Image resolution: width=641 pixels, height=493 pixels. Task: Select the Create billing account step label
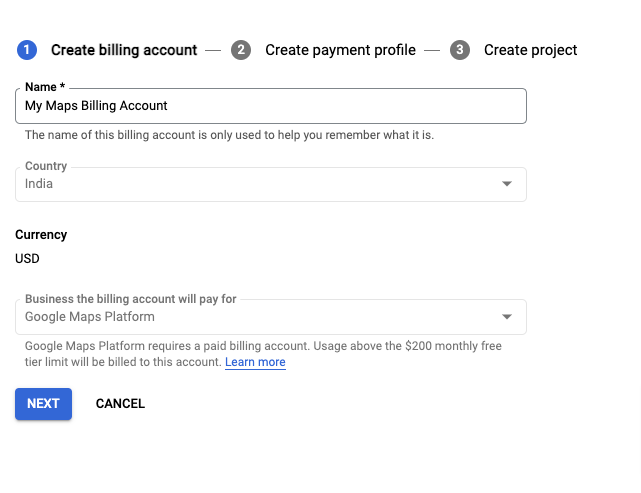click(x=124, y=50)
